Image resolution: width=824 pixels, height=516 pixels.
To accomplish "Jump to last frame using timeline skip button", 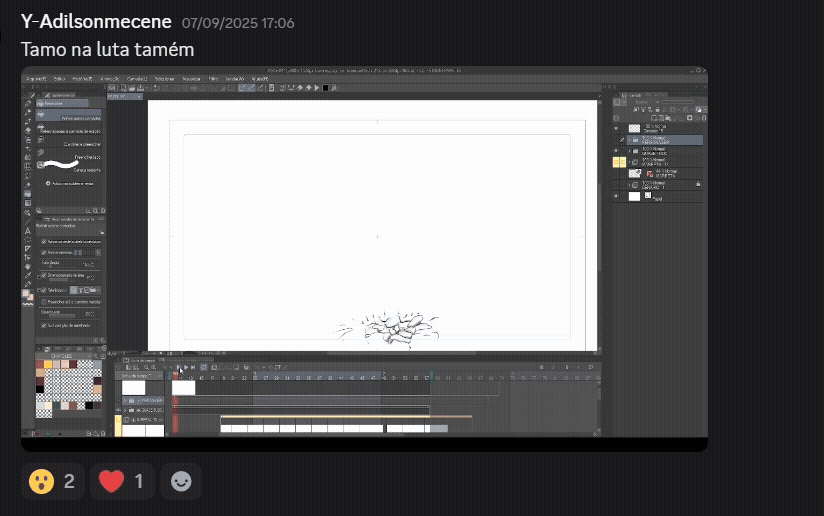I will 193,367.
